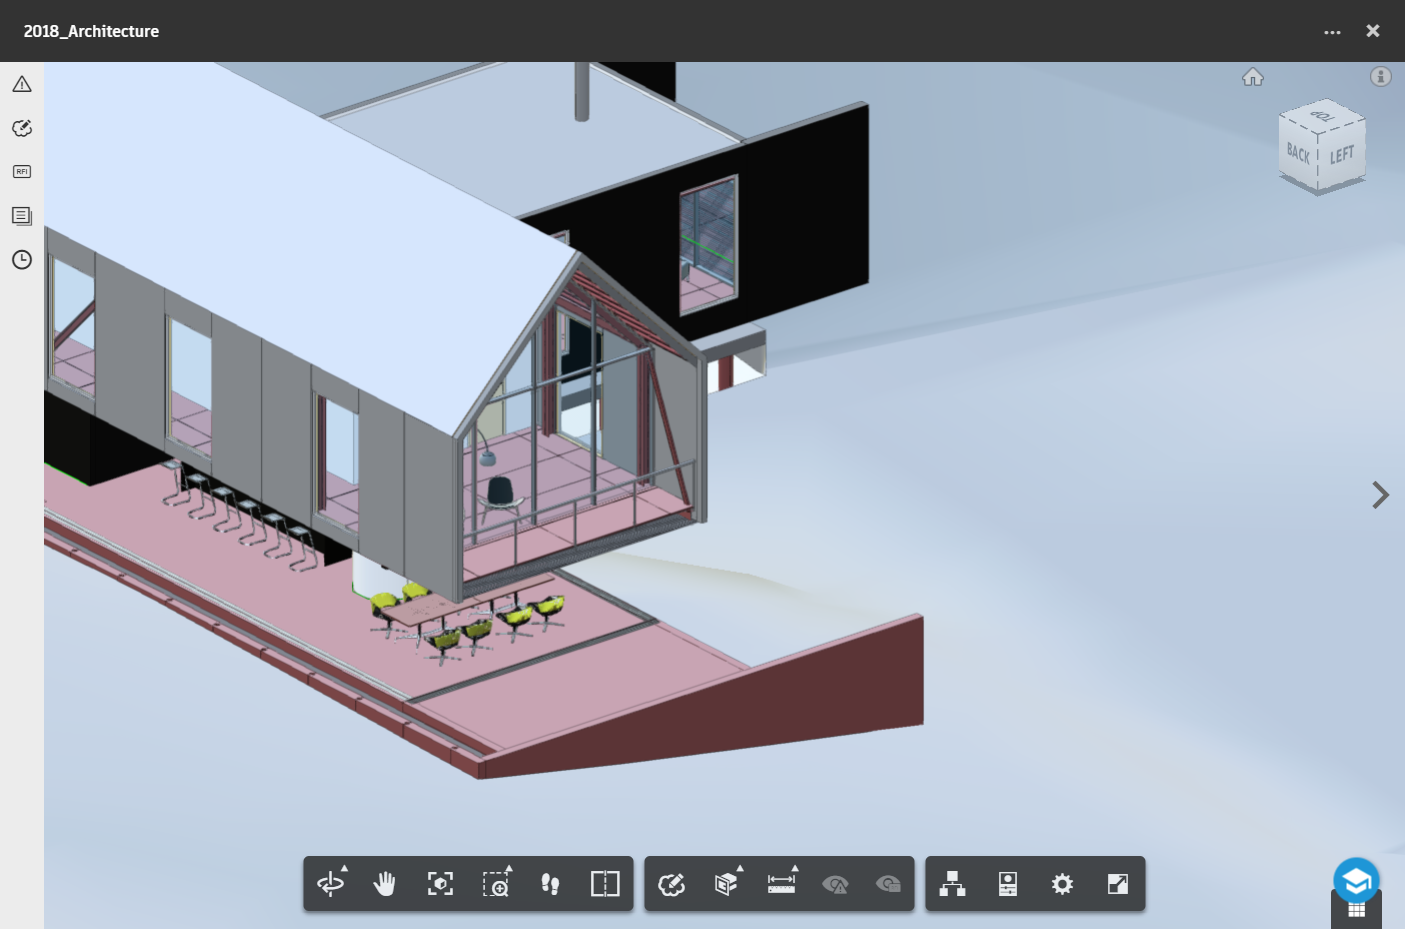
Task: Open the Section tool
Action: click(727, 884)
